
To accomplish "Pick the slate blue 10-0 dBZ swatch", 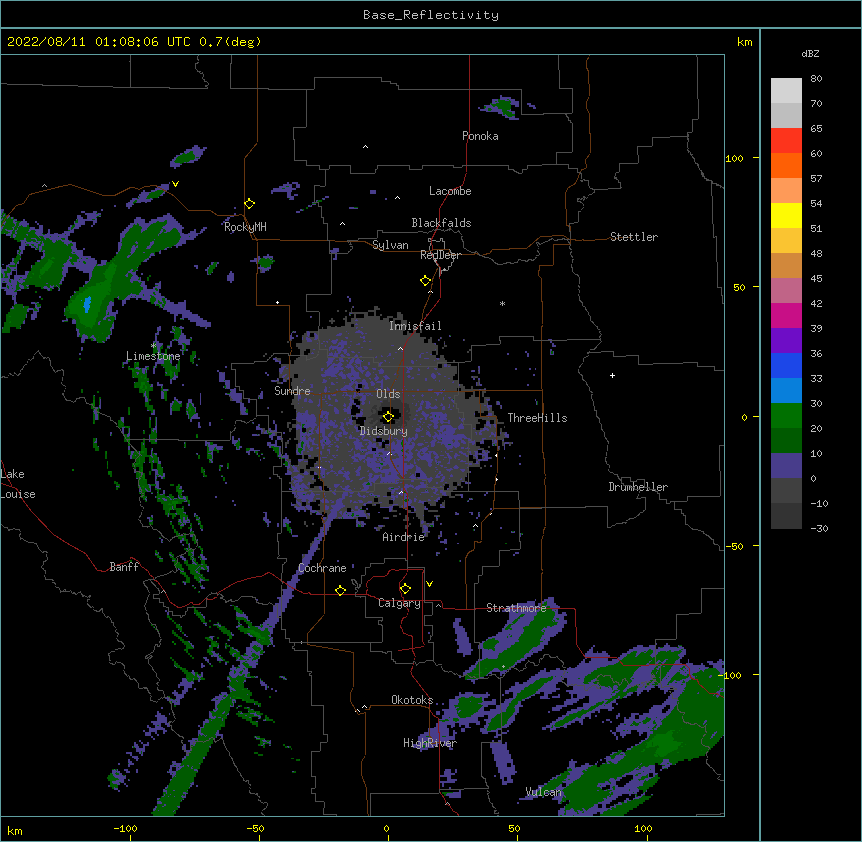I will pos(786,466).
